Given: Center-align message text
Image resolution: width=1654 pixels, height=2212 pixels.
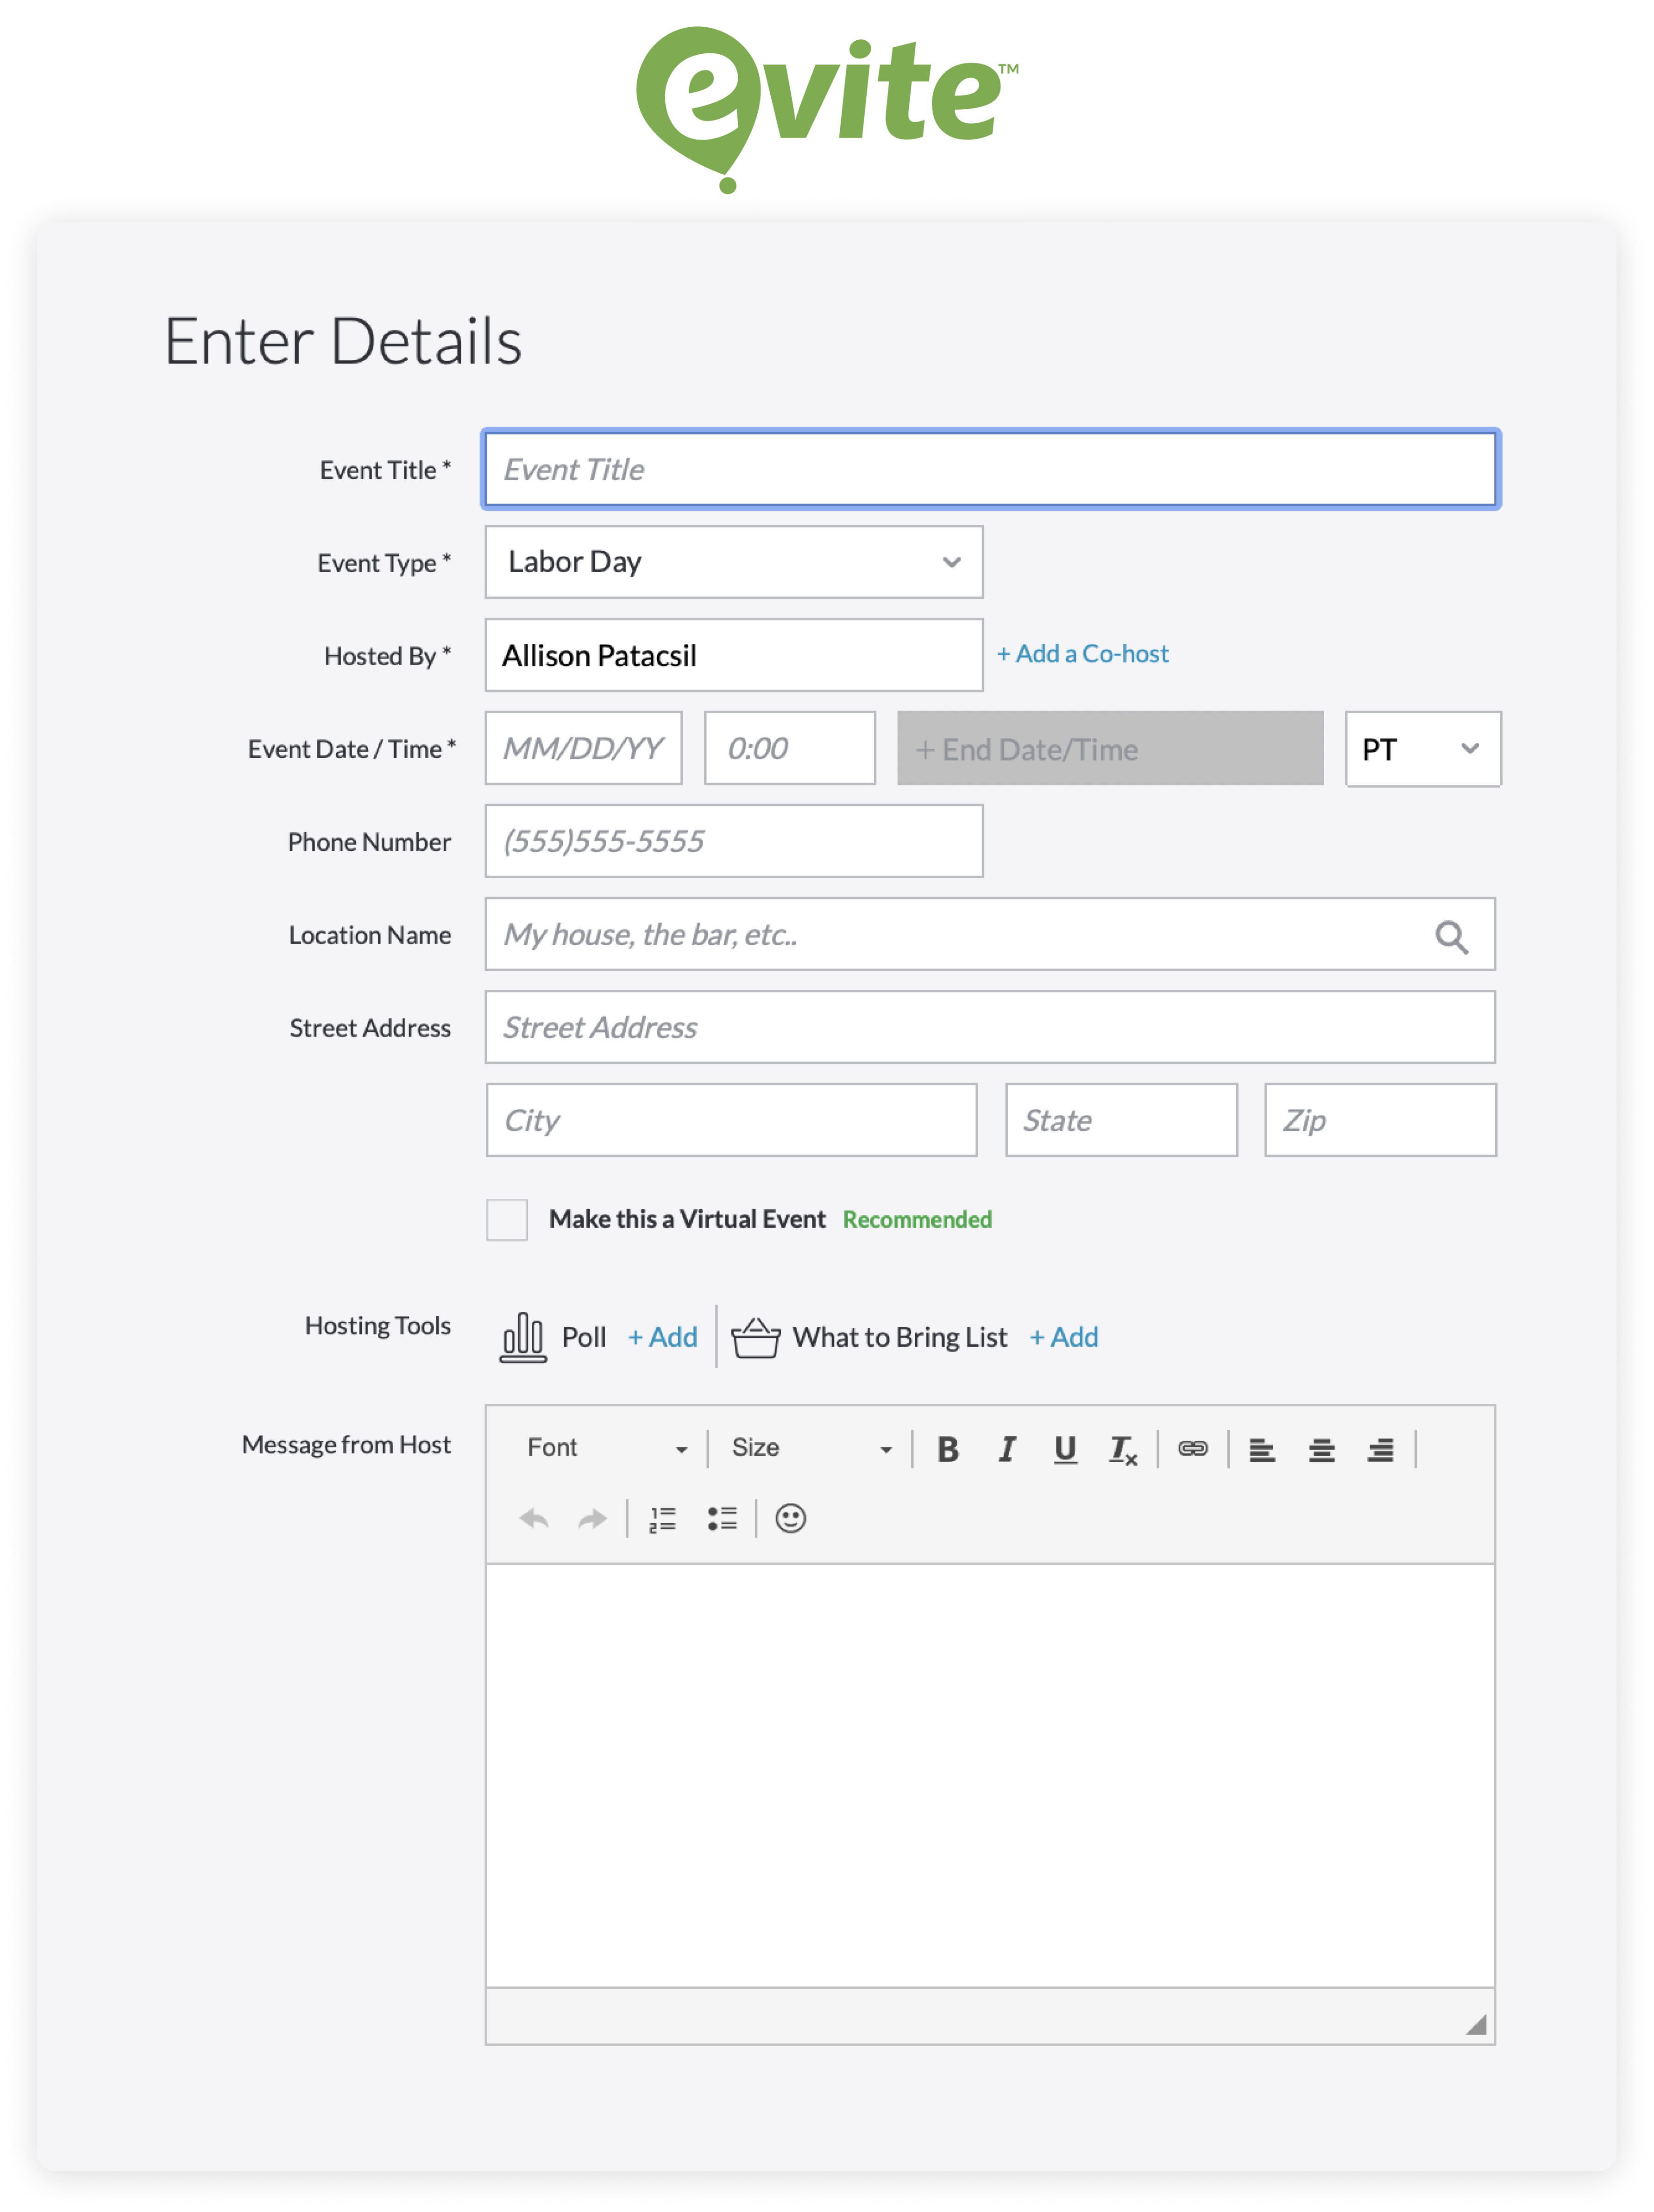Looking at the screenshot, I should (1321, 1449).
